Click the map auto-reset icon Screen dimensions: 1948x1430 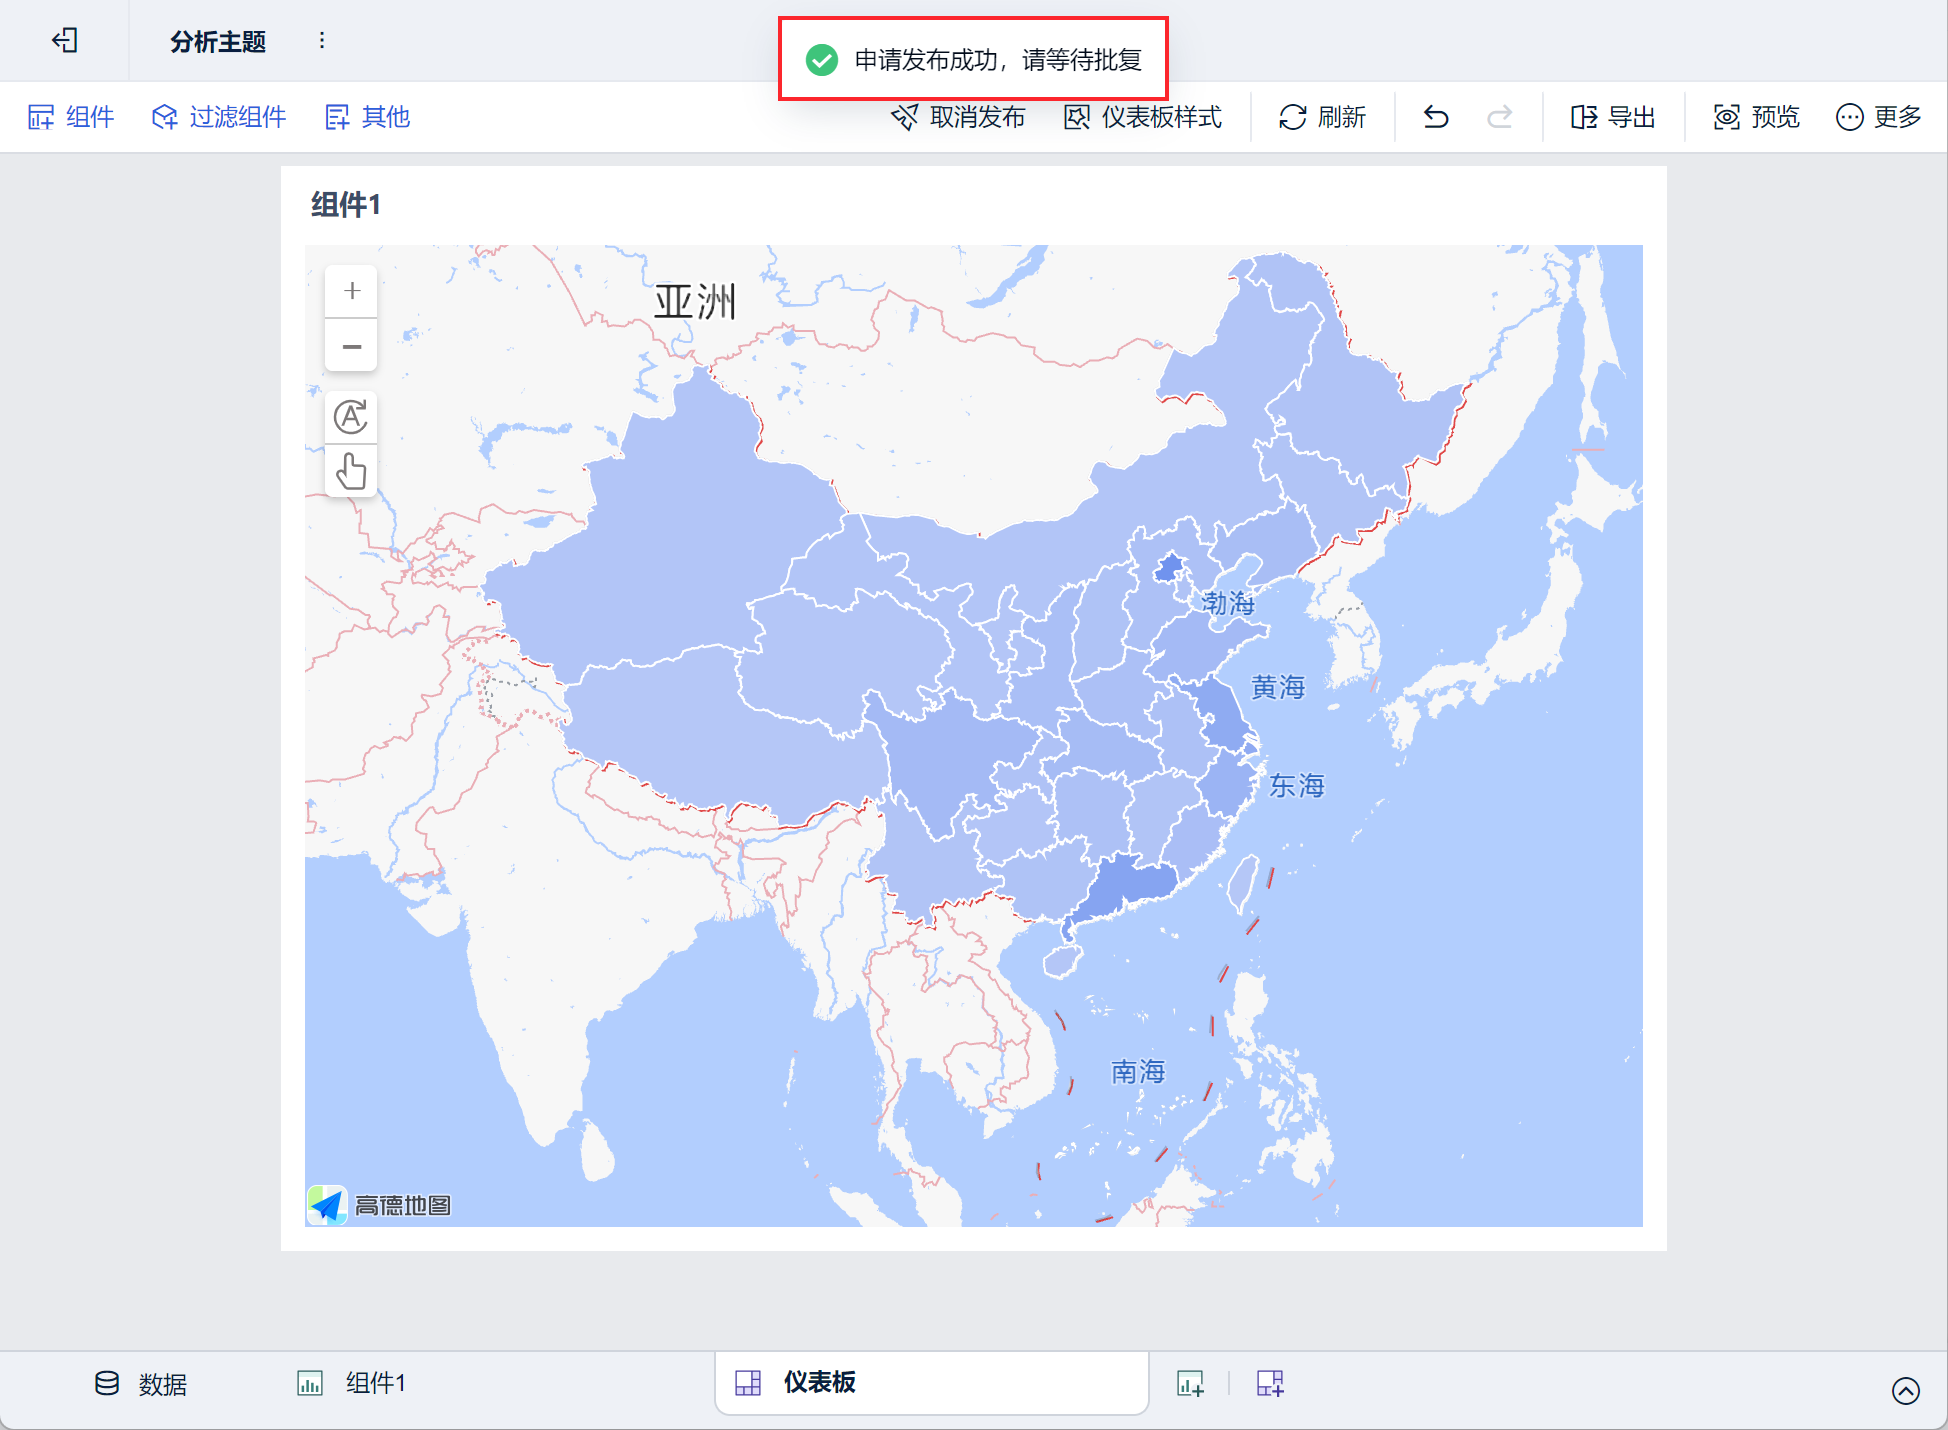pyautogui.click(x=351, y=417)
